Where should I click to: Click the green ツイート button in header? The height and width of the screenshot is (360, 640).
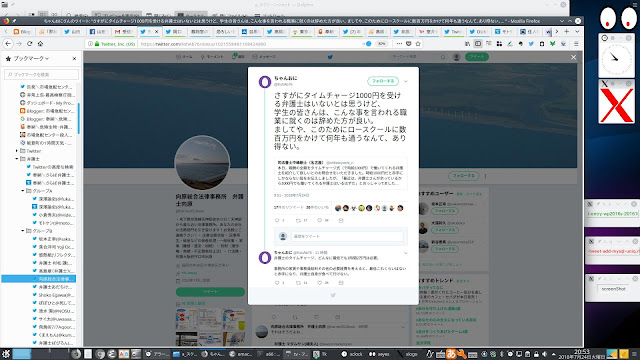[x=477, y=57]
